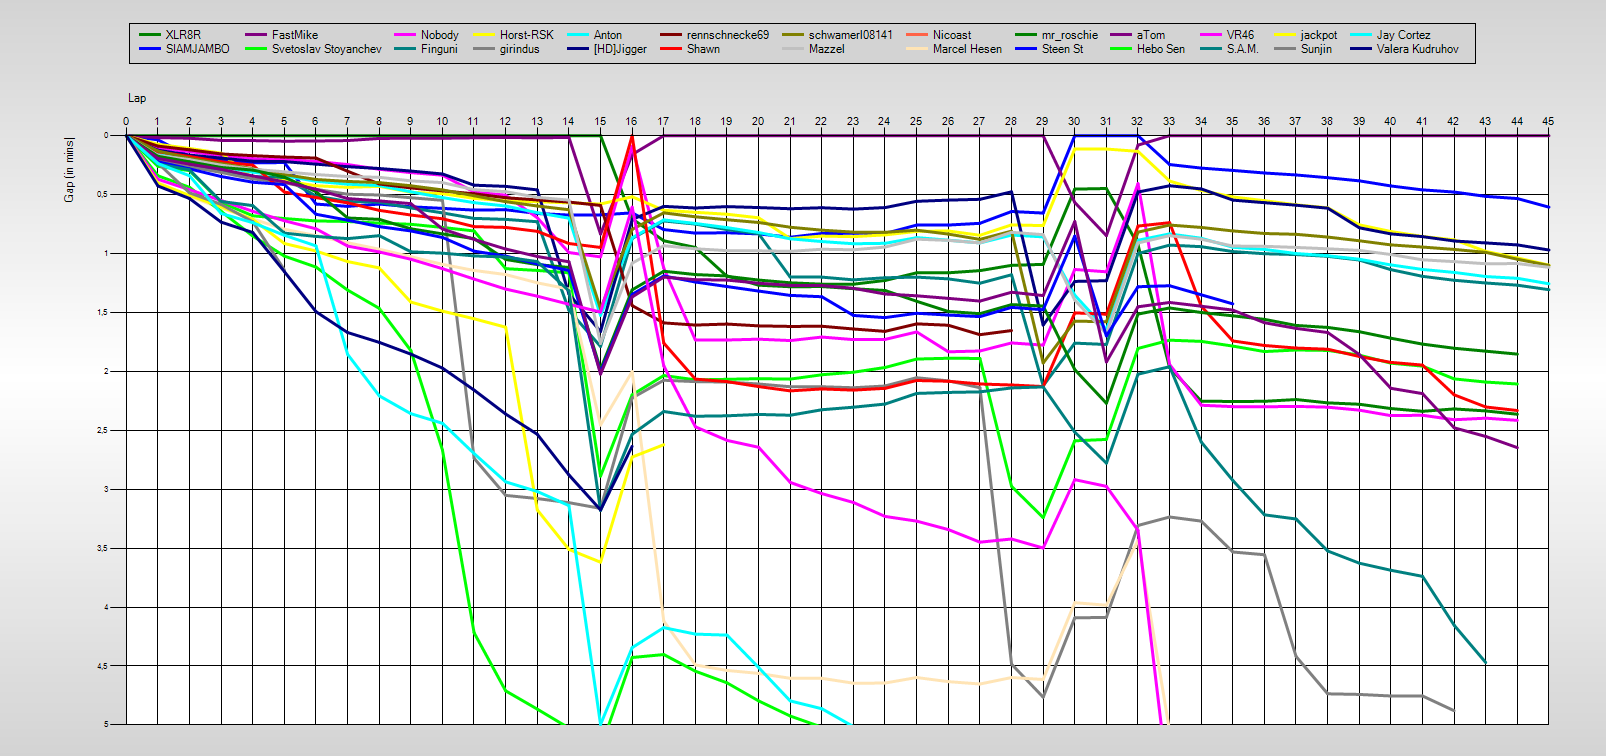This screenshot has width=1606, height=756.
Task: Click the [HD]Jigger legend entry
Action: coord(620,49)
